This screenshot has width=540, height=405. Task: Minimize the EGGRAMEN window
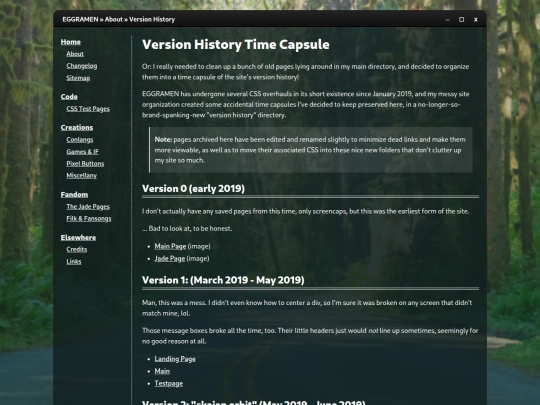447,20
